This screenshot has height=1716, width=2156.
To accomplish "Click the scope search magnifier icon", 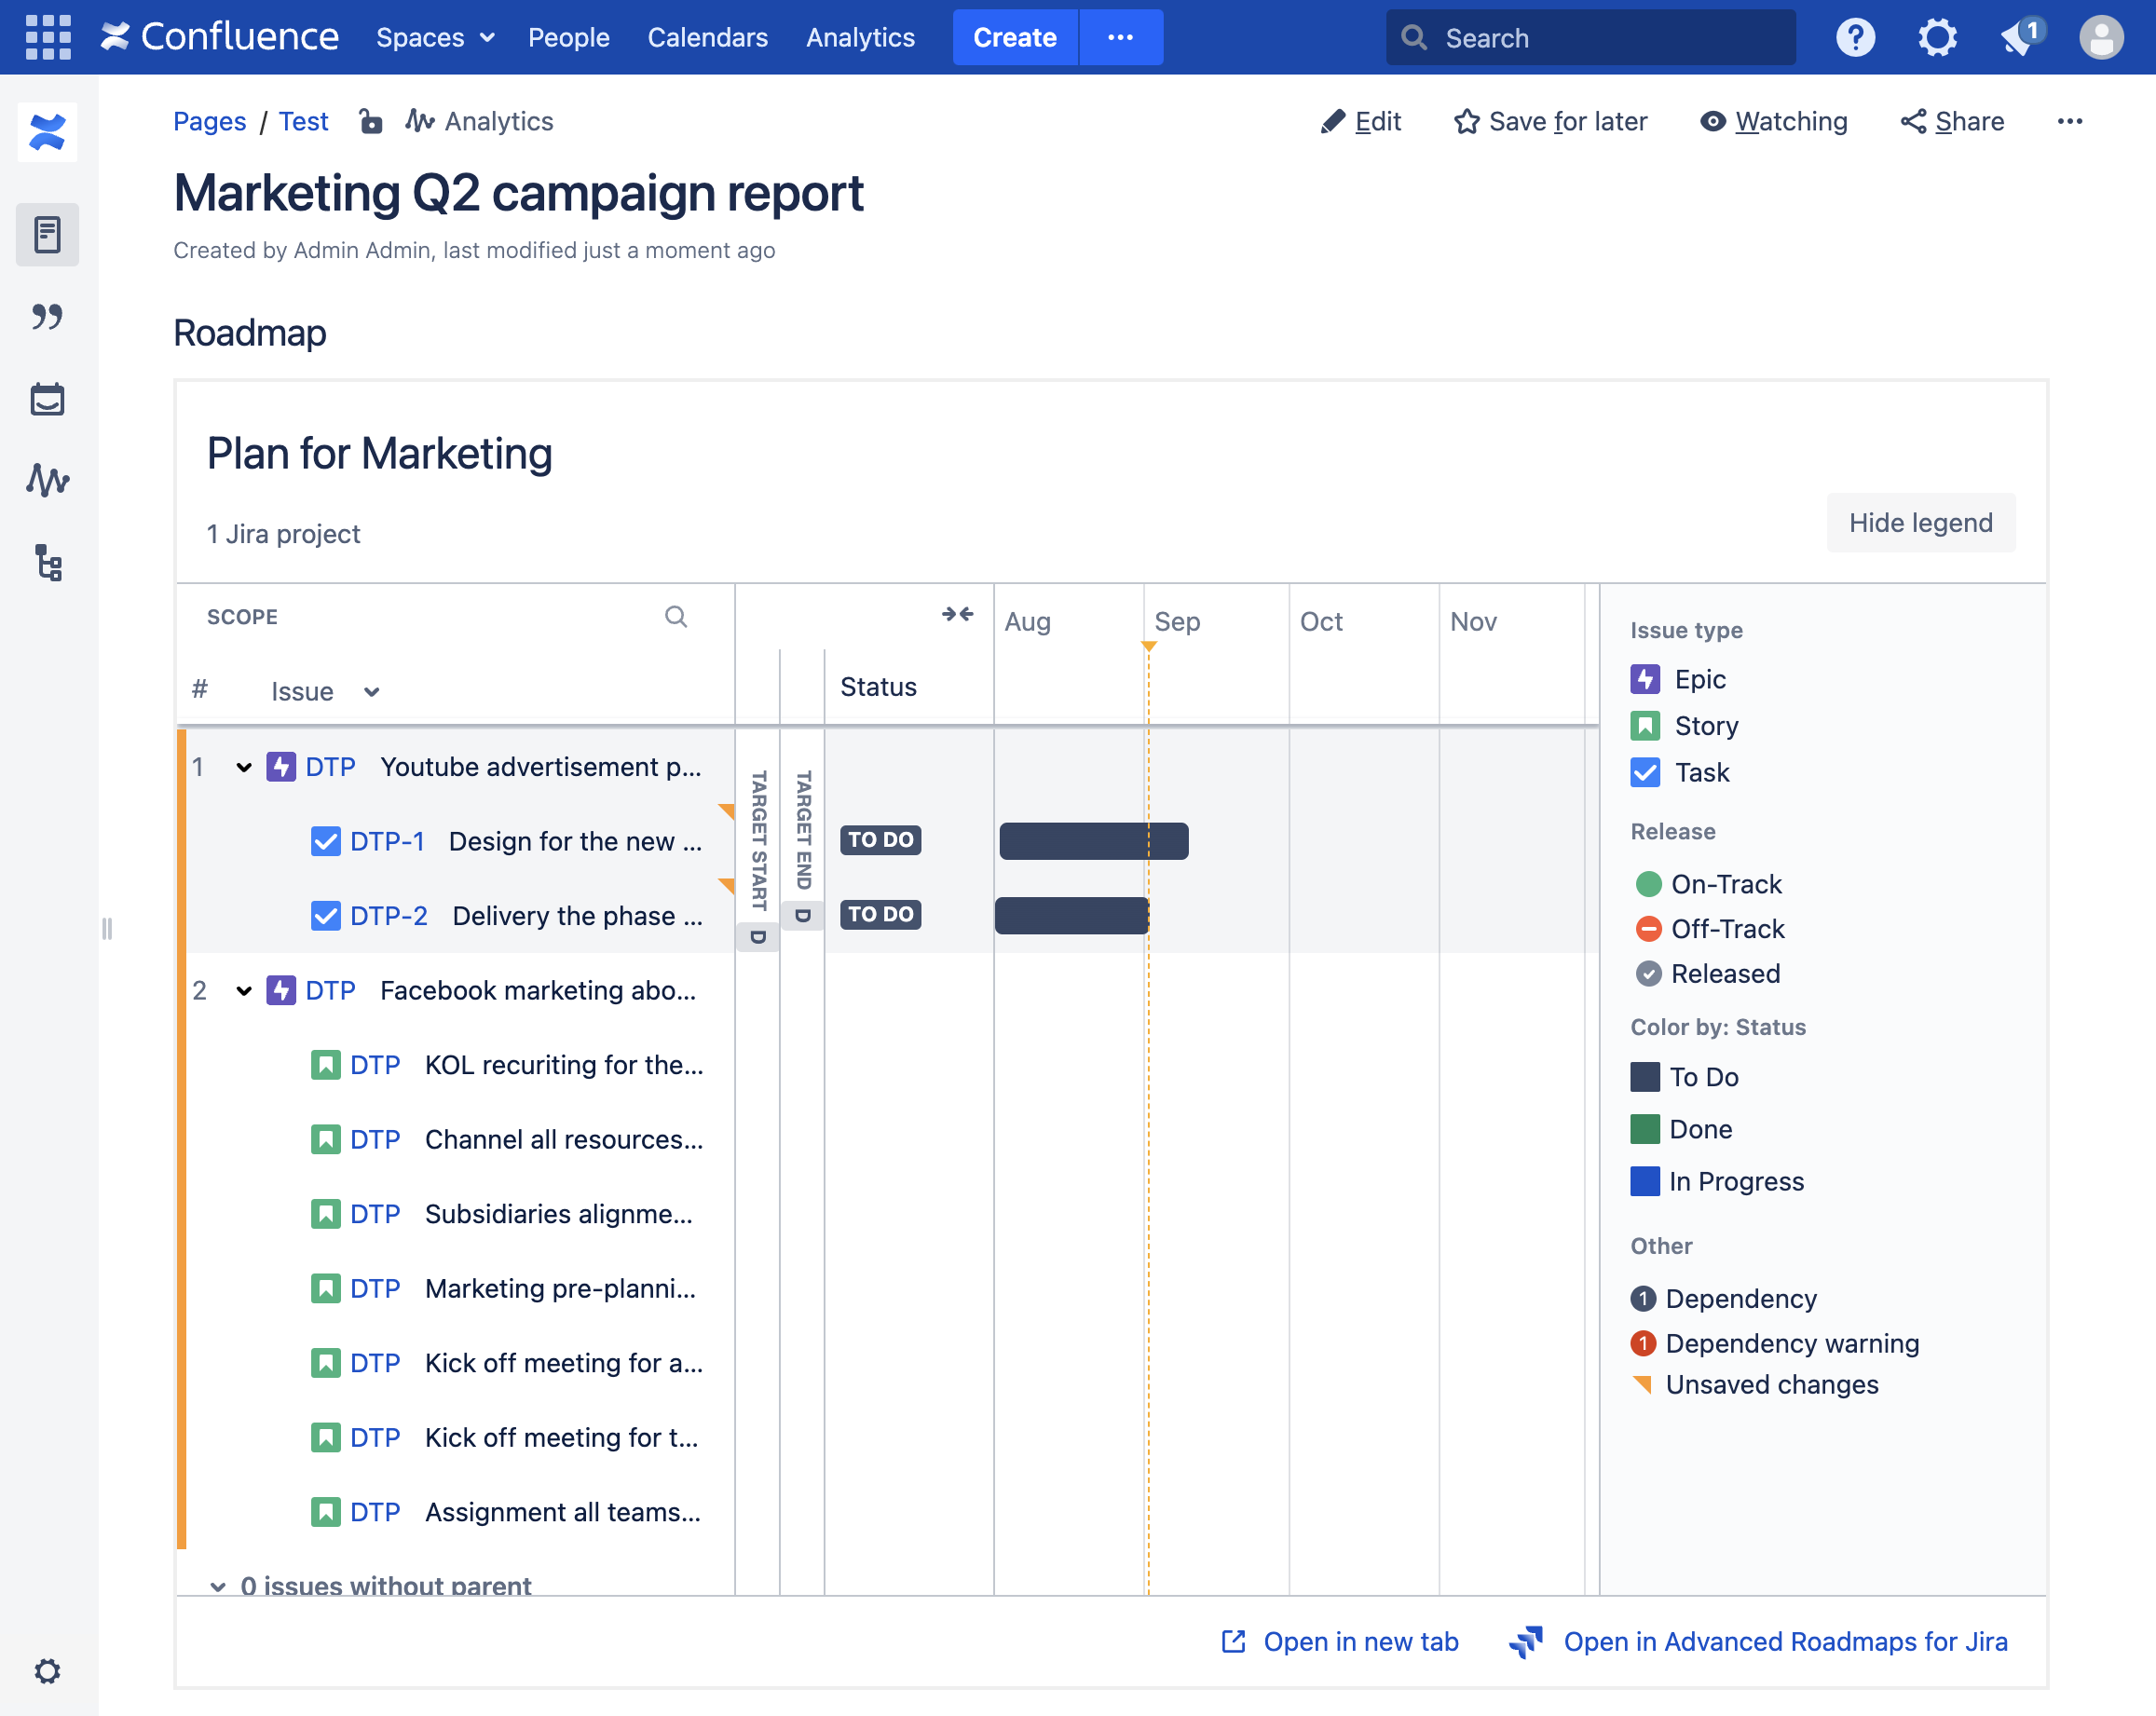I will pyautogui.click(x=676, y=616).
